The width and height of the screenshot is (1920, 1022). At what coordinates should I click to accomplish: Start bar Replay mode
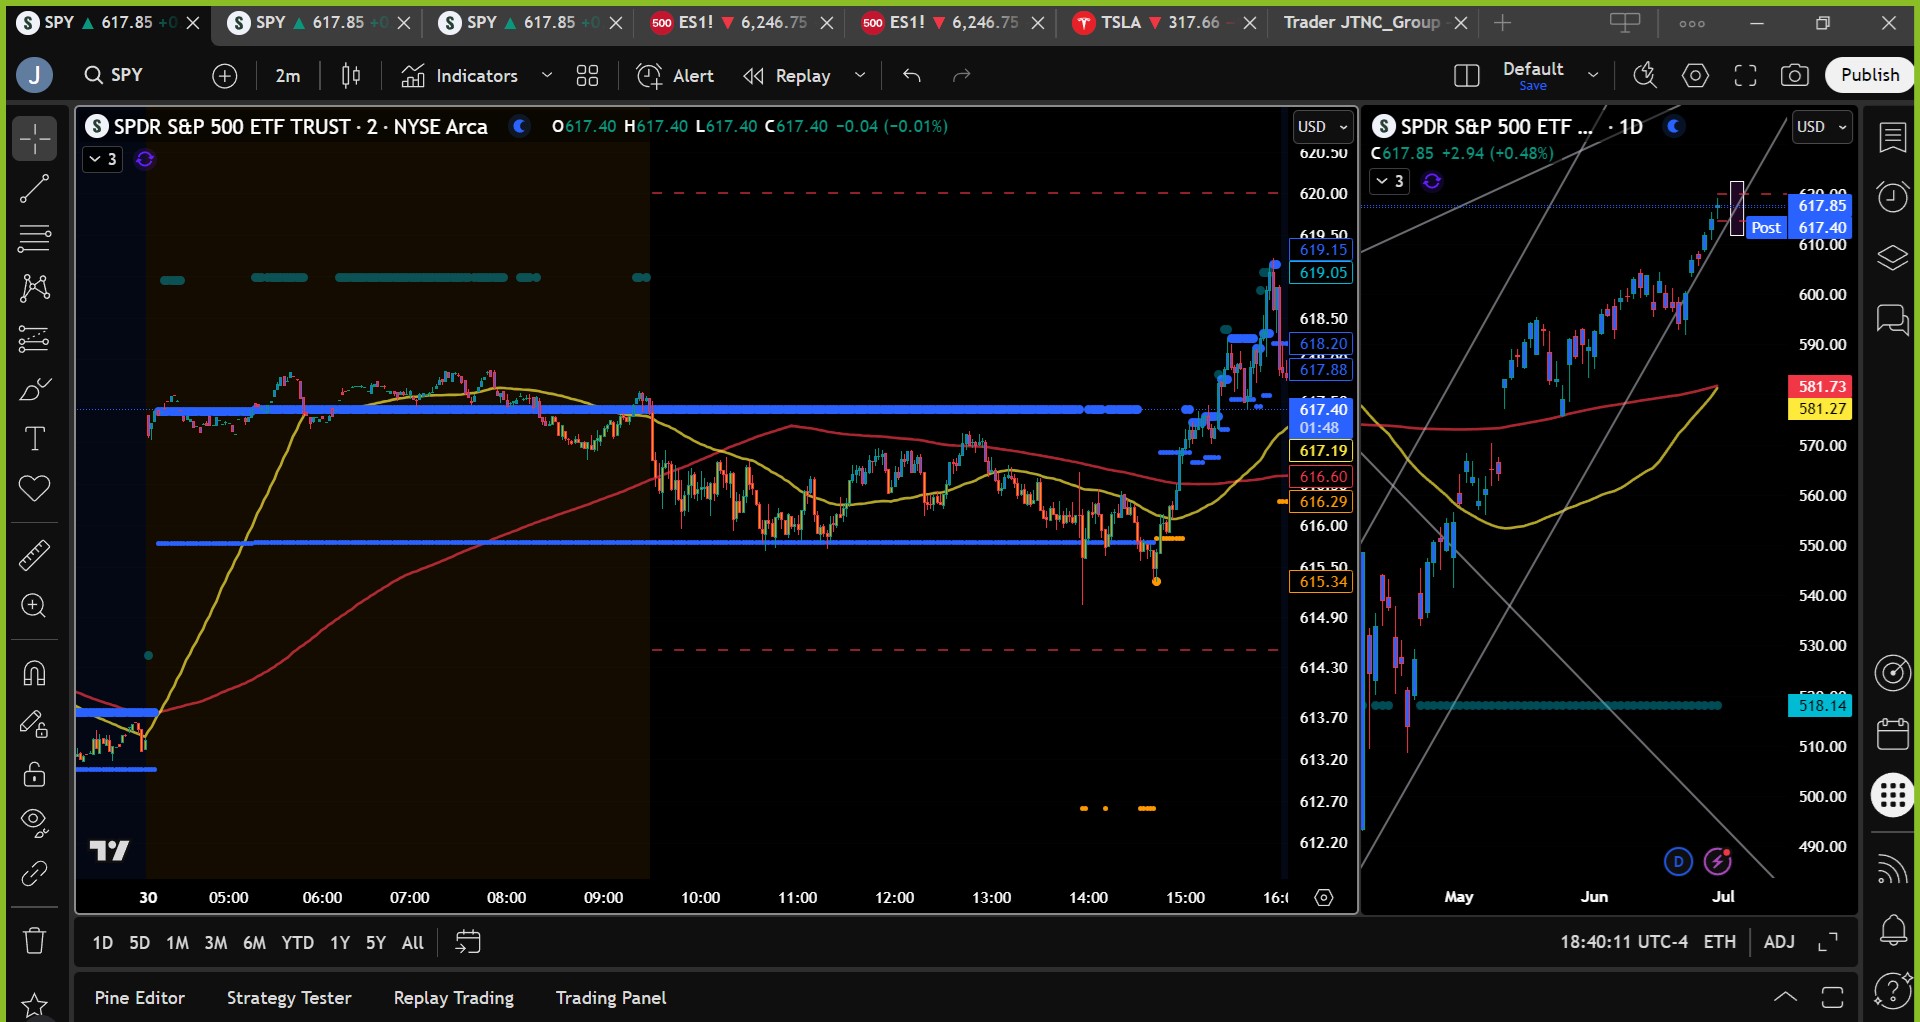click(787, 75)
